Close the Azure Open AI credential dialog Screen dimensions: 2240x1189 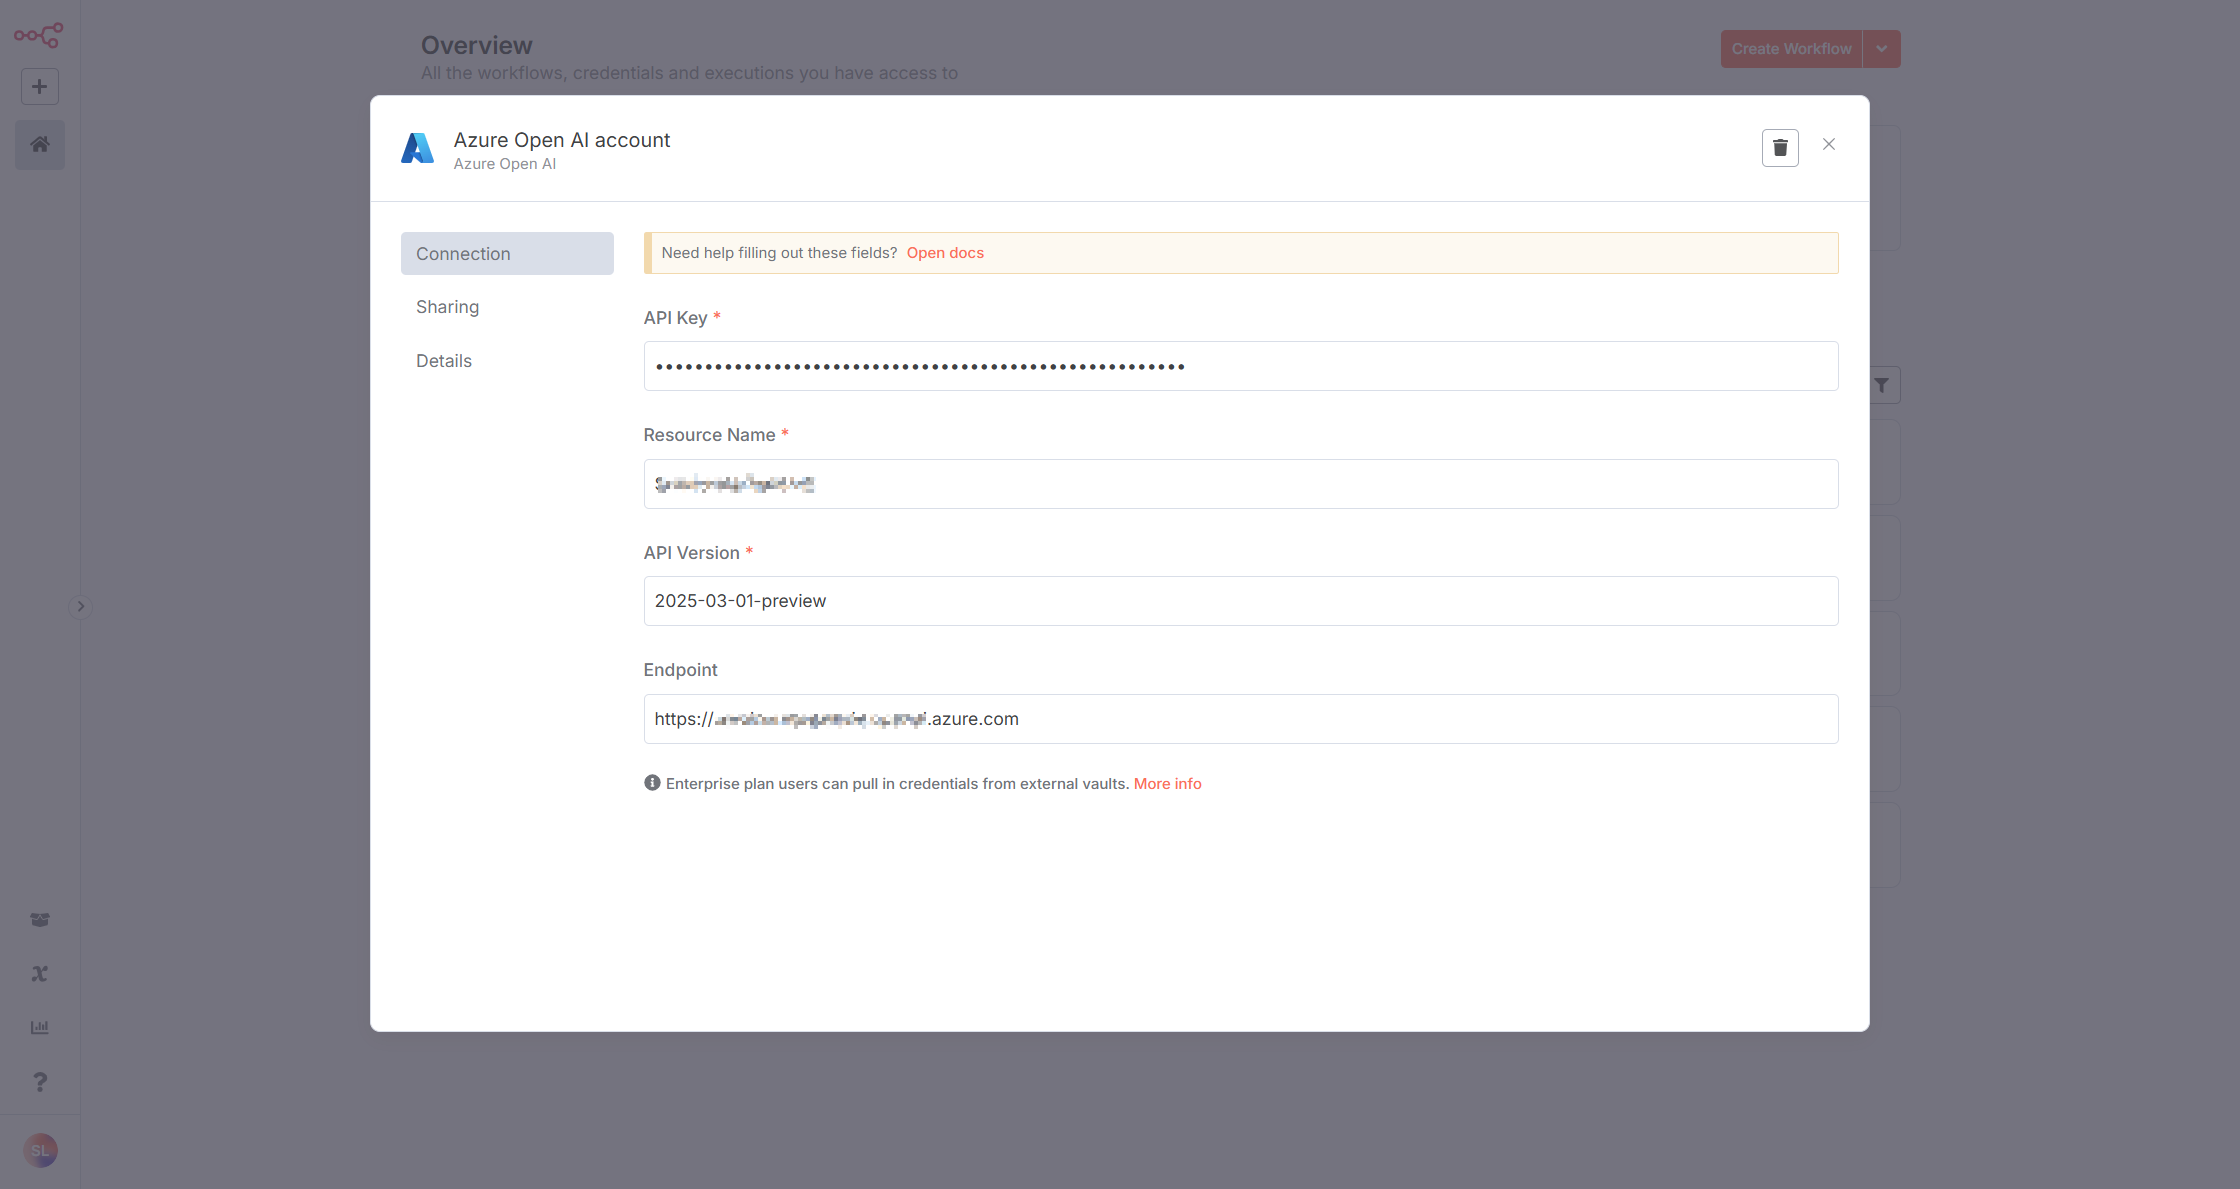click(x=1829, y=145)
